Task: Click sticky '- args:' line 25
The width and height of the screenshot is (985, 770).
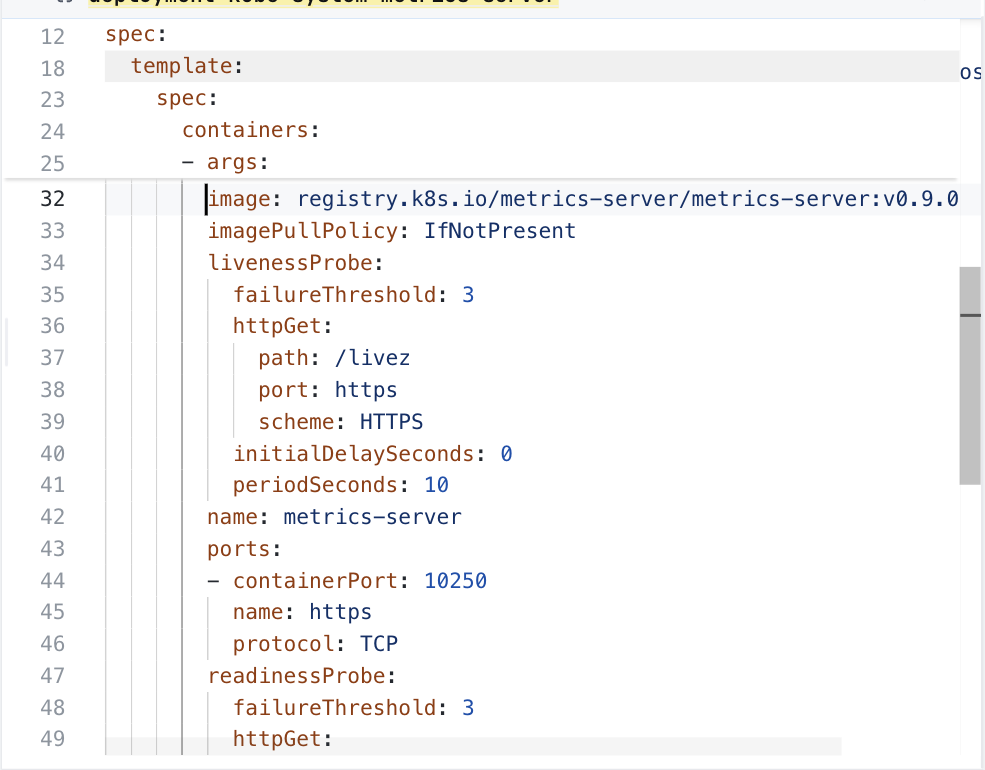Action: [225, 163]
